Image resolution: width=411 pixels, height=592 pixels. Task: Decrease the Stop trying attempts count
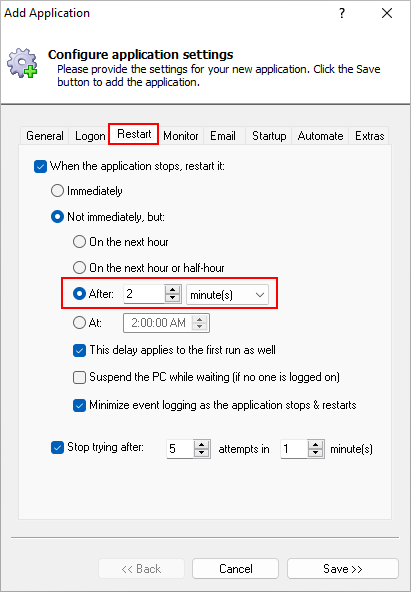202,453
